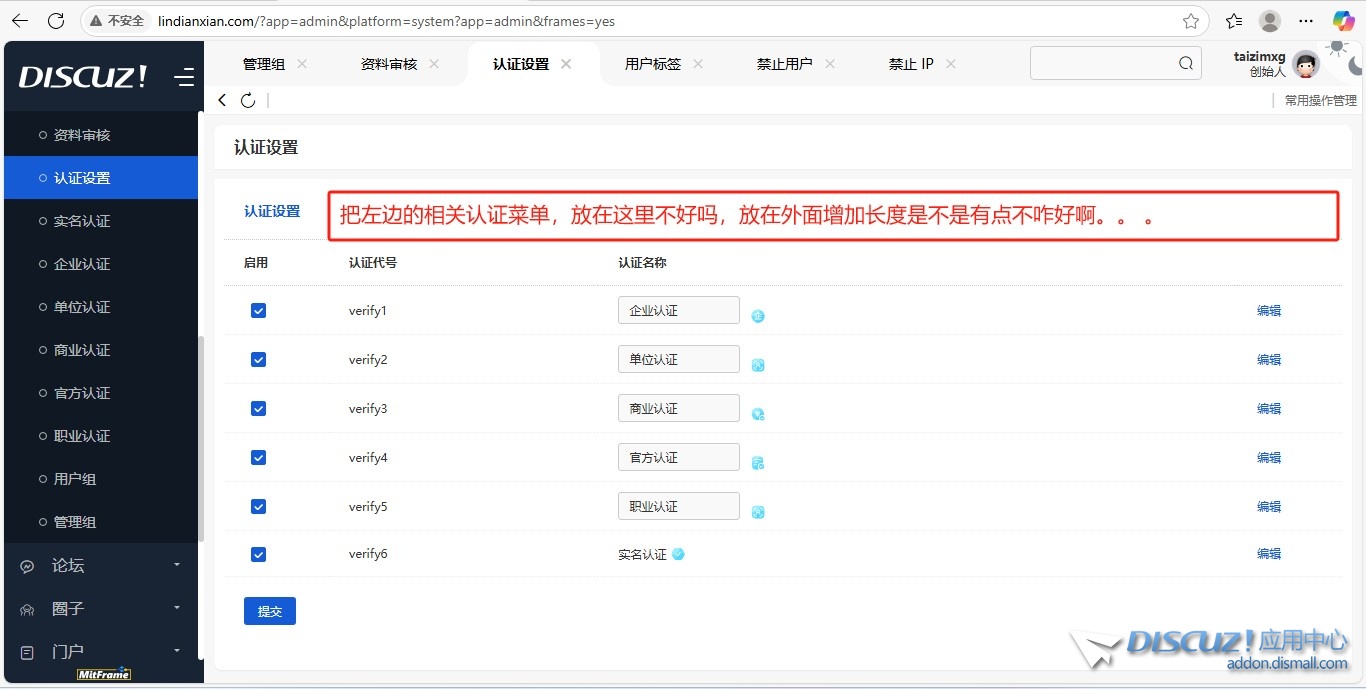Uncheck the verify1 enable checkbox

click(258, 311)
